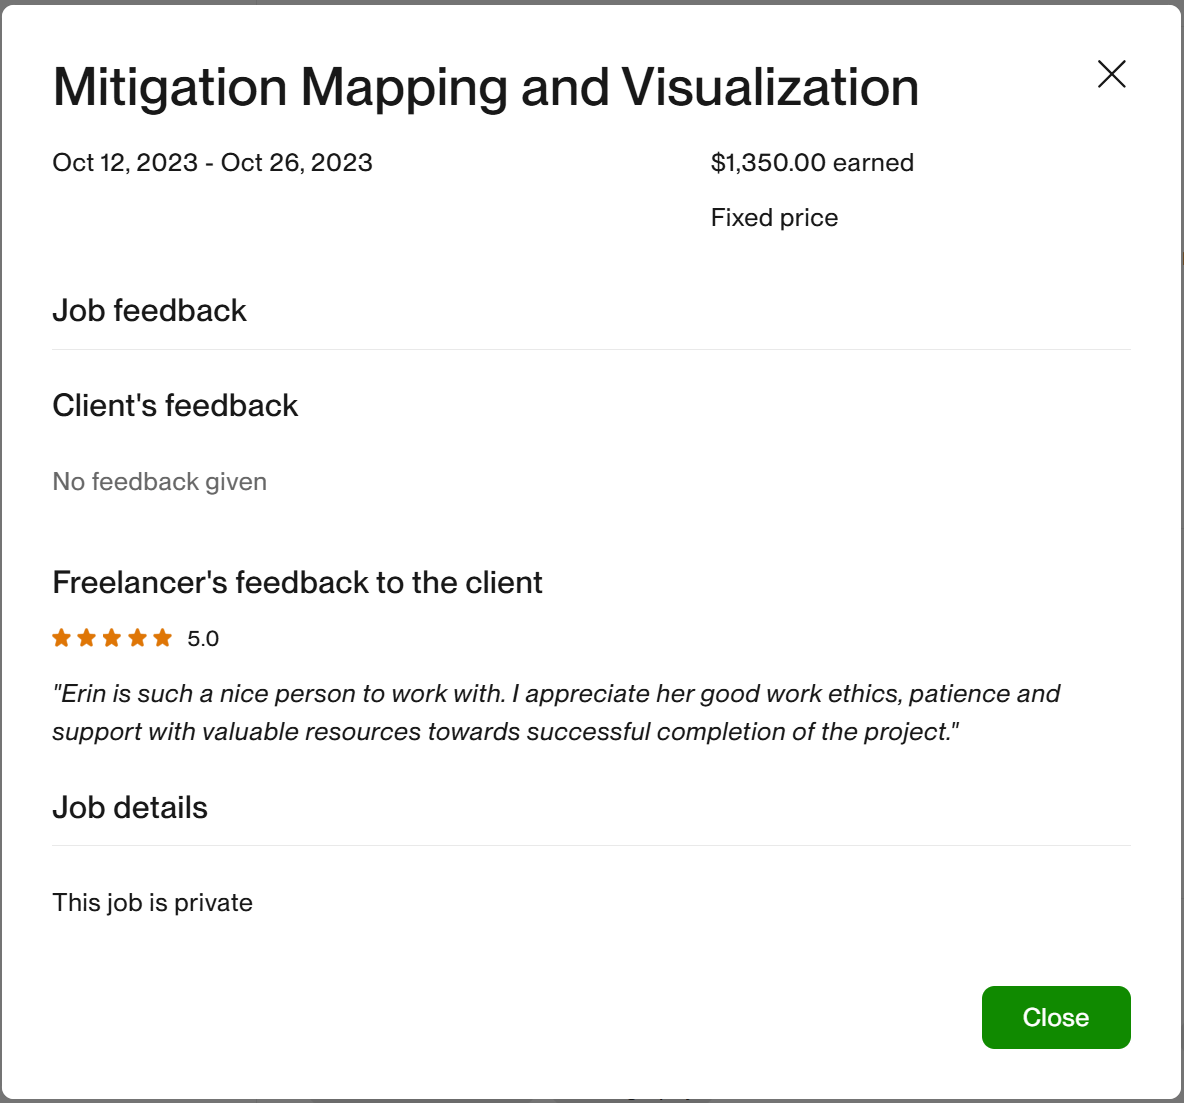Click the fourth orange rating star

137,638
